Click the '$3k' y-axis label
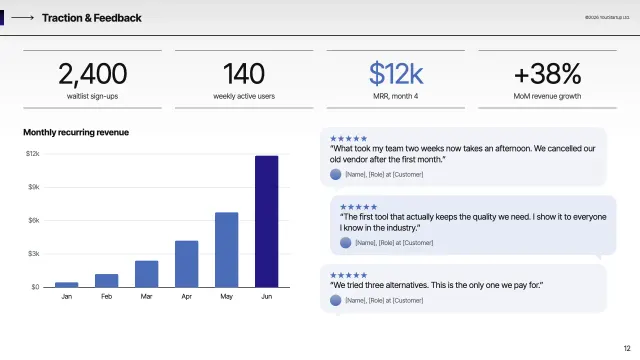This screenshot has height=360, width=640. click(x=34, y=254)
